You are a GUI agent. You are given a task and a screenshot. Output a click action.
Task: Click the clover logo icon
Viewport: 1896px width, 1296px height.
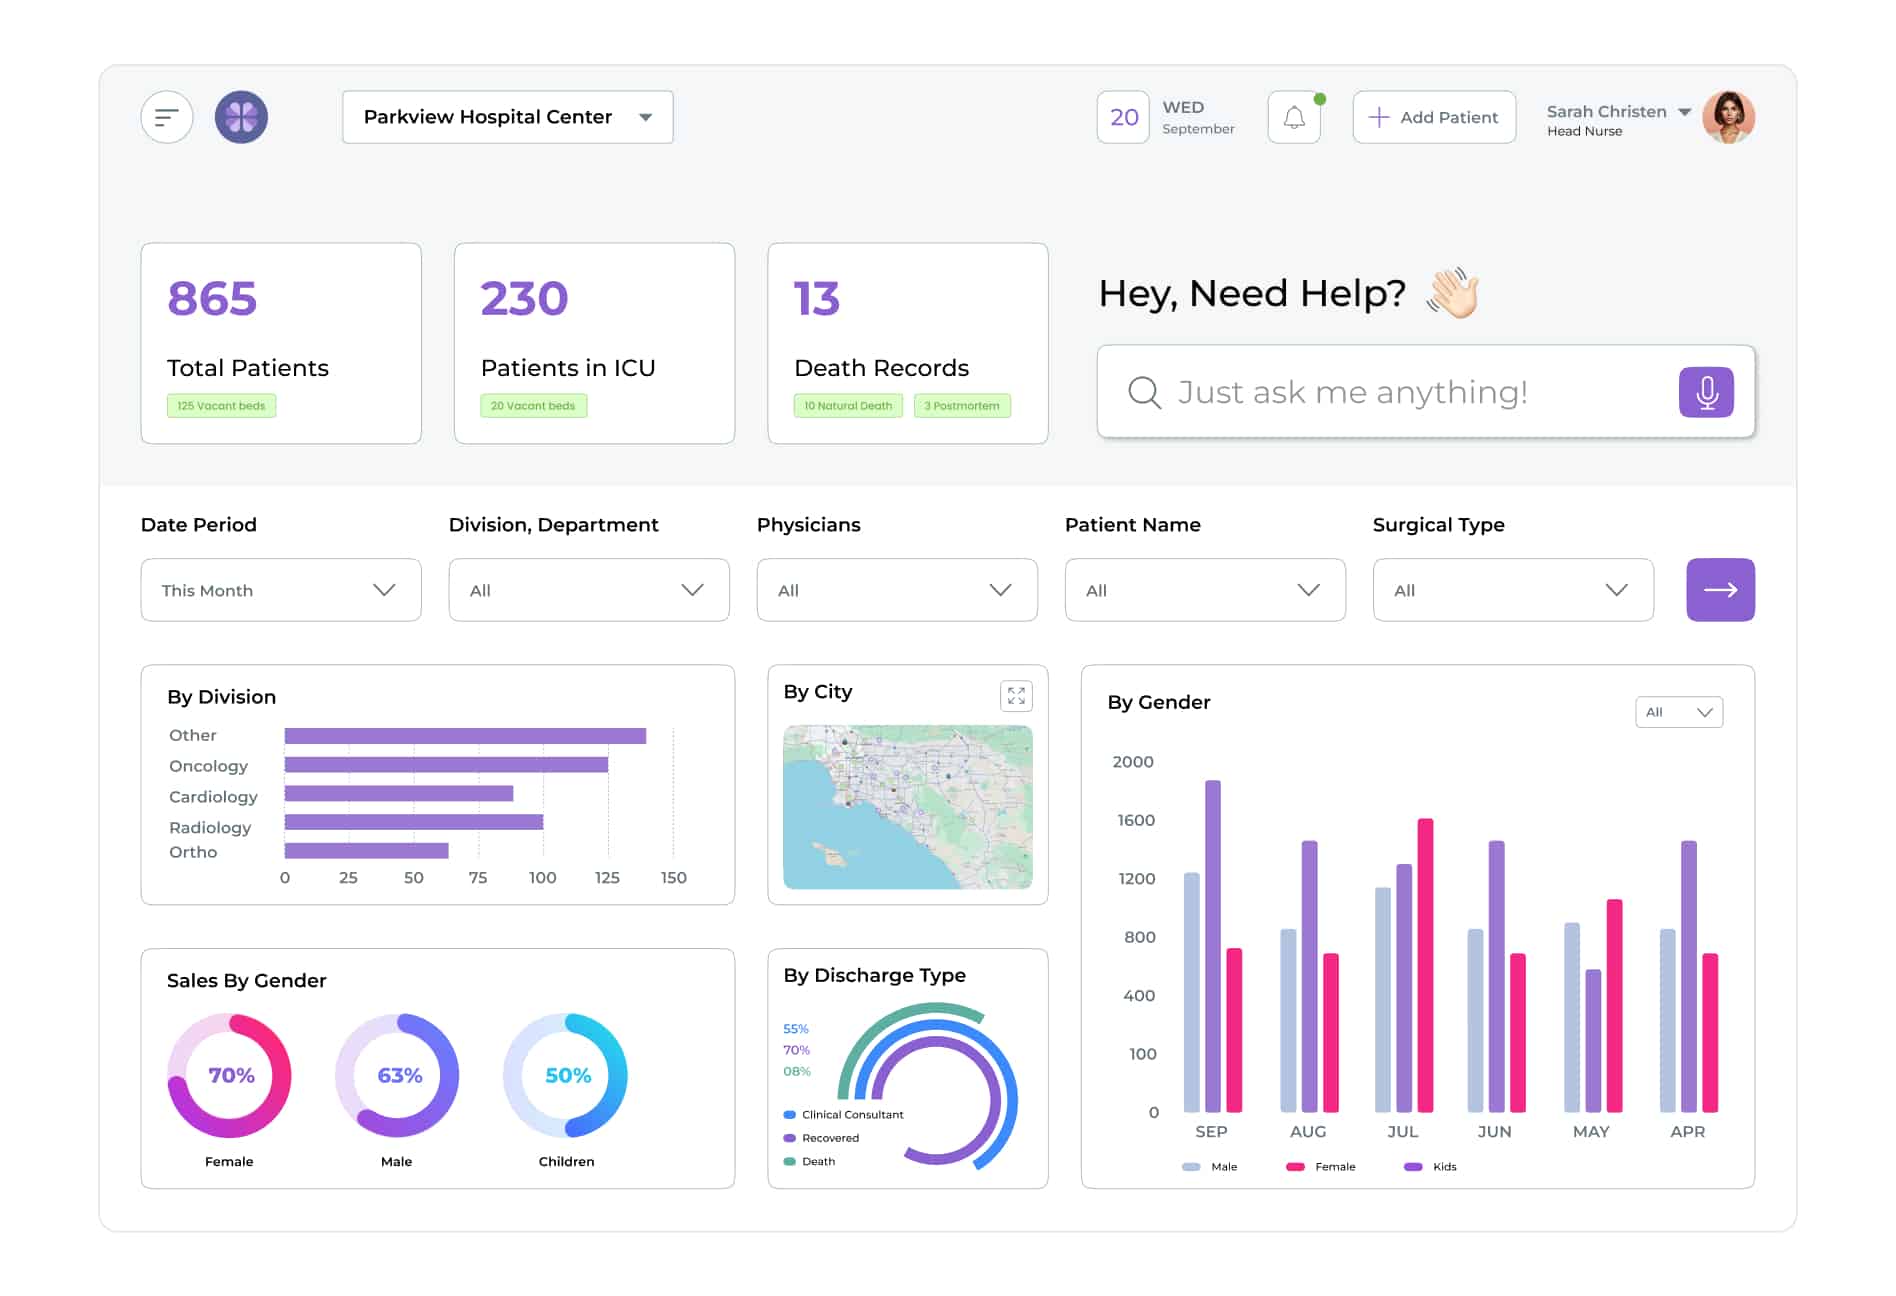242,116
